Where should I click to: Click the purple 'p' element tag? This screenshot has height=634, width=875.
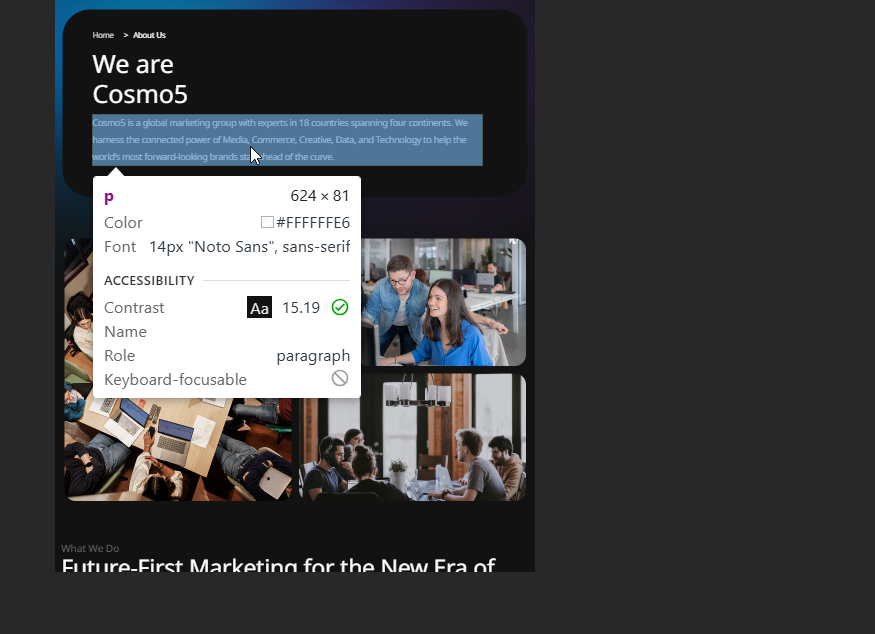coord(109,196)
